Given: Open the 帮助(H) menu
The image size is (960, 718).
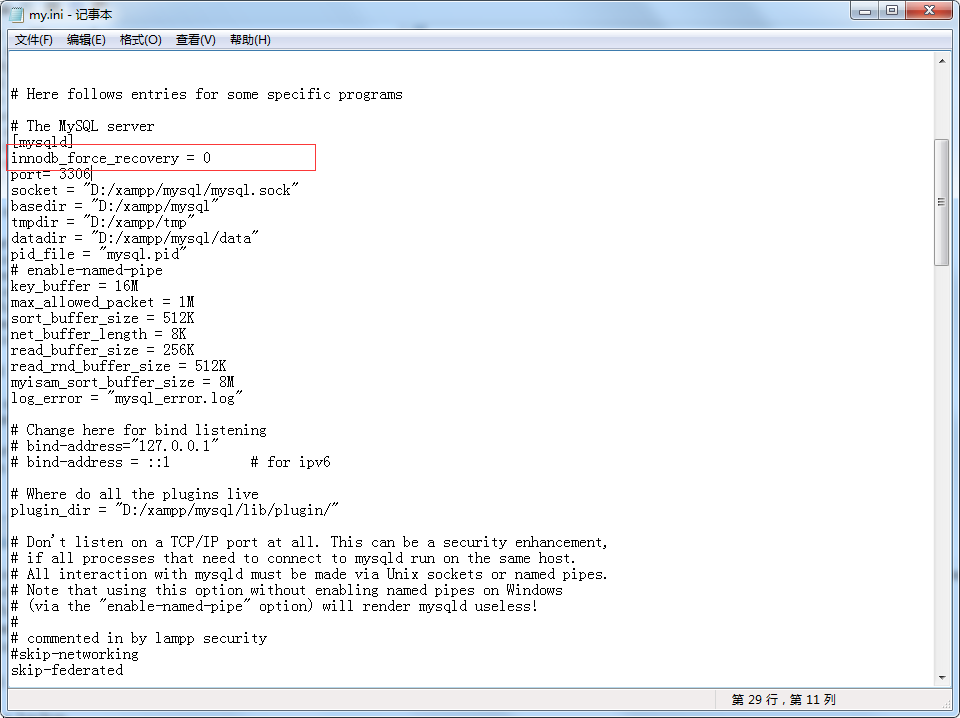Looking at the screenshot, I should click(x=250, y=40).
